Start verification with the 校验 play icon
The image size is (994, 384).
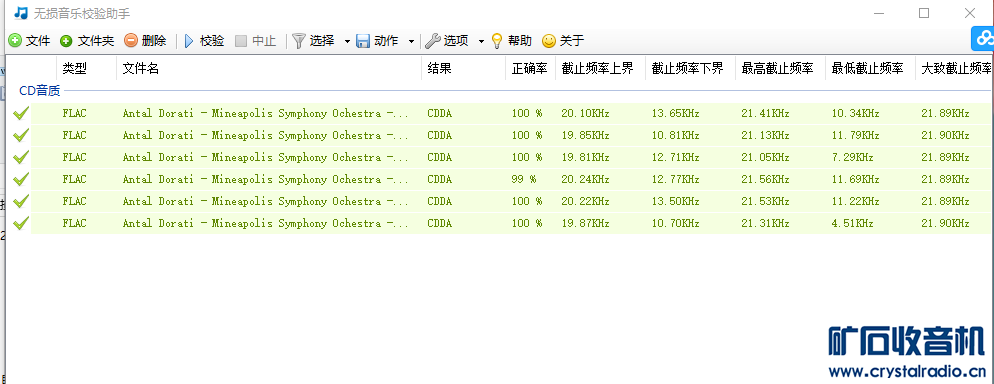click(x=188, y=41)
